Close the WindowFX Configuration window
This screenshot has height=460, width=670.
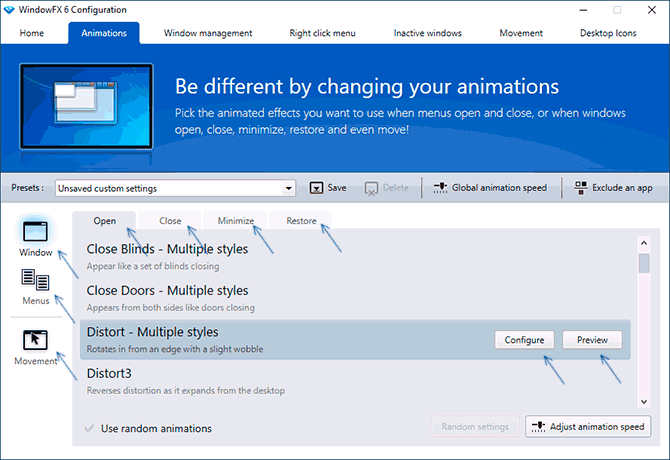(x=652, y=10)
